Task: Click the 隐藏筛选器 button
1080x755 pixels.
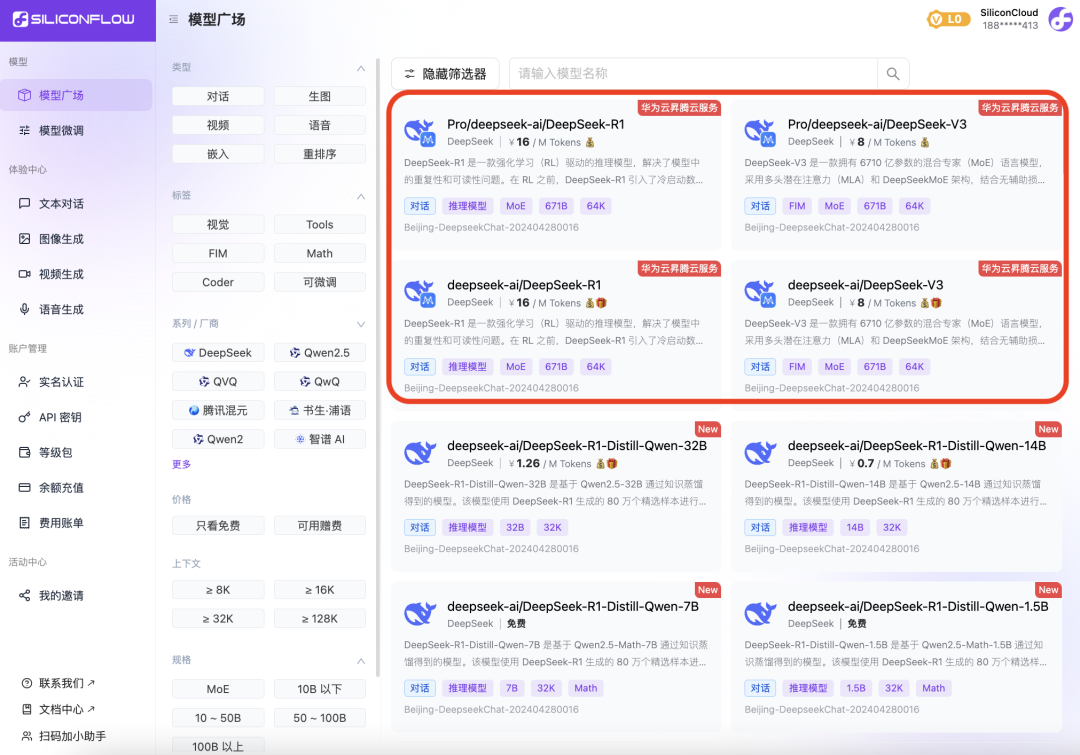Action: (x=446, y=73)
